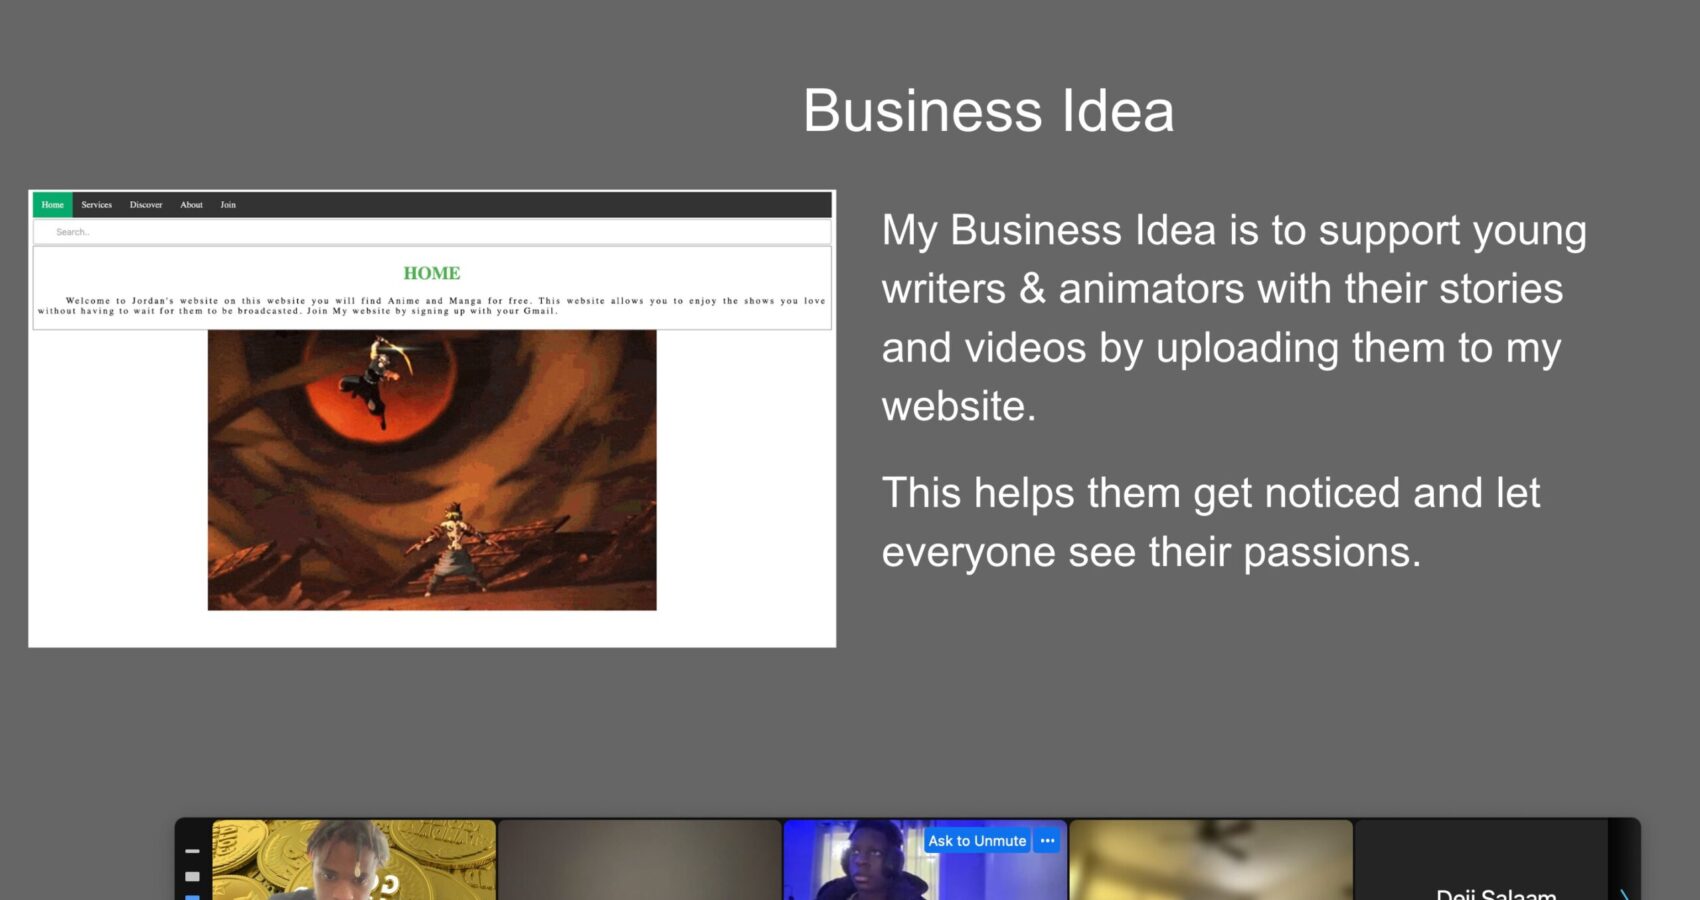The width and height of the screenshot is (1700, 900).
Task: Click the green HOME heading on webpage
Action: tap(432, 273)
